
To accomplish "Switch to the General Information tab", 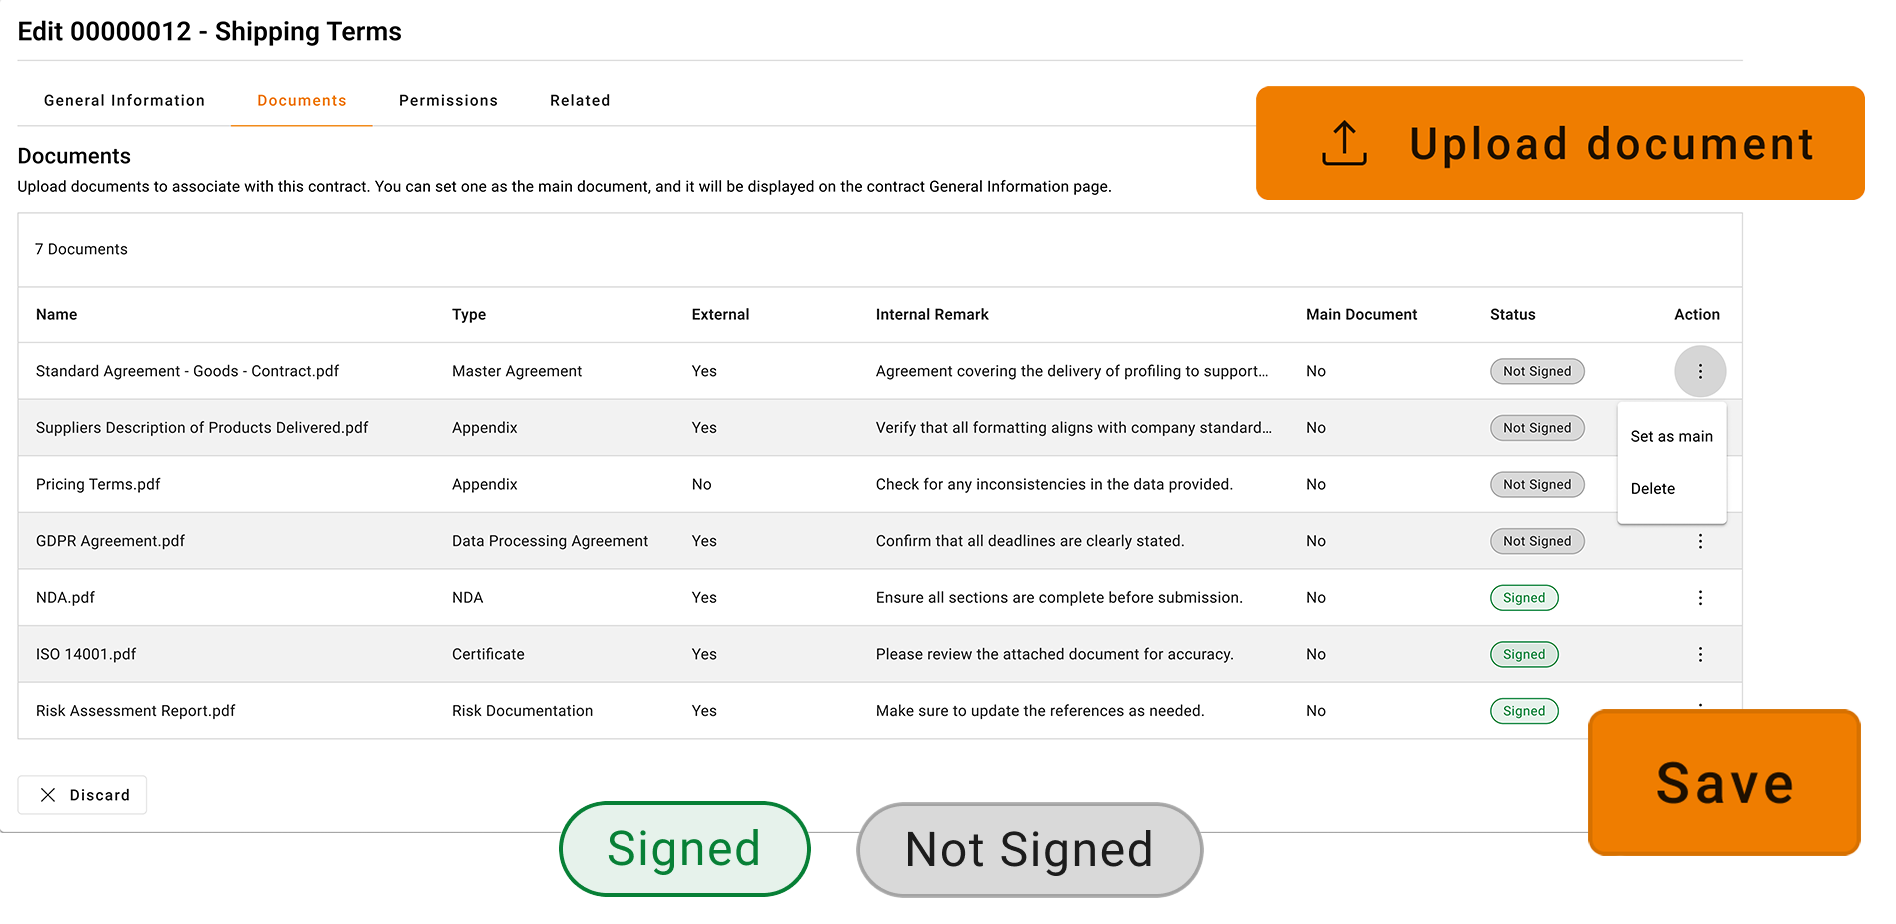I will point(124,101).
